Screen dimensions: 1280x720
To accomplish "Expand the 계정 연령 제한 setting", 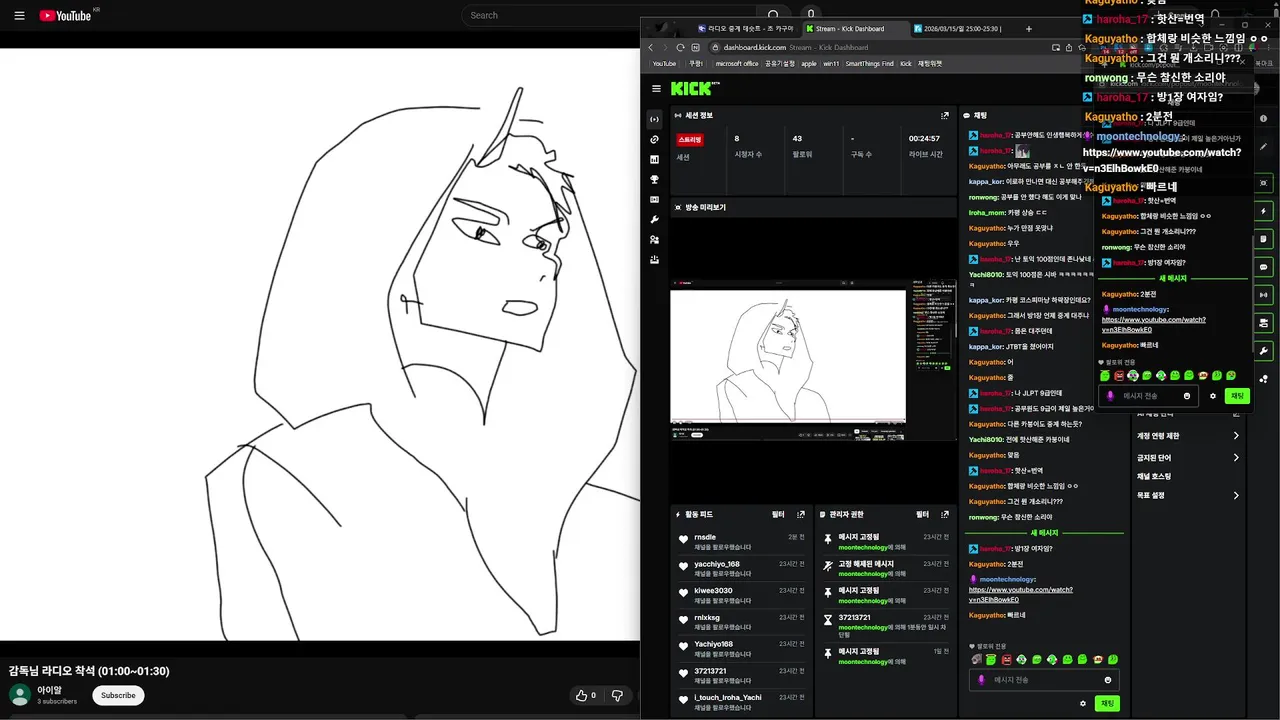I will point(1190,436).
